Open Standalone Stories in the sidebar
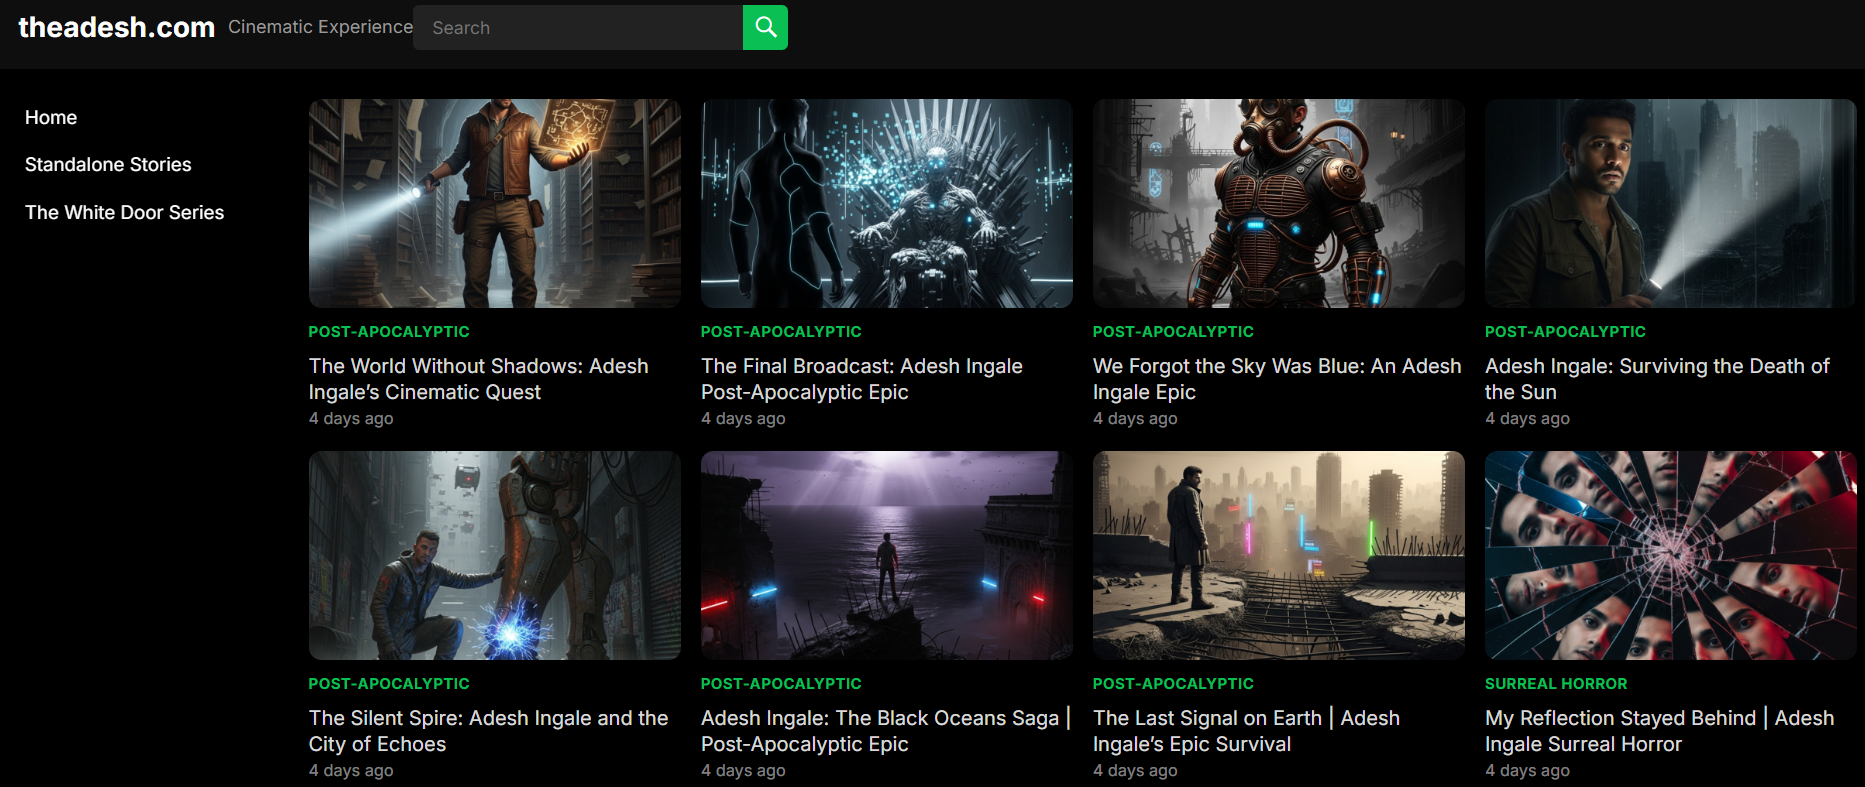1865x787 pixels. 108,164
